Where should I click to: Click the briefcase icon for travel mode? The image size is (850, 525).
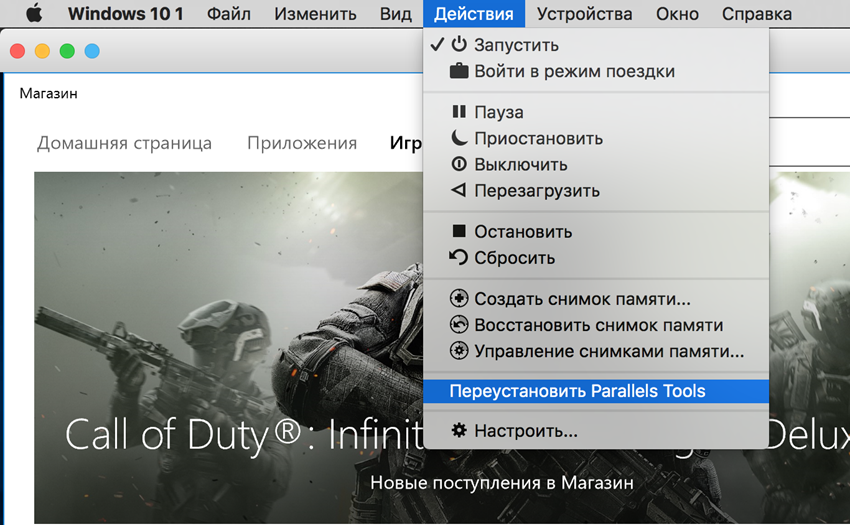tap(459, 71)
